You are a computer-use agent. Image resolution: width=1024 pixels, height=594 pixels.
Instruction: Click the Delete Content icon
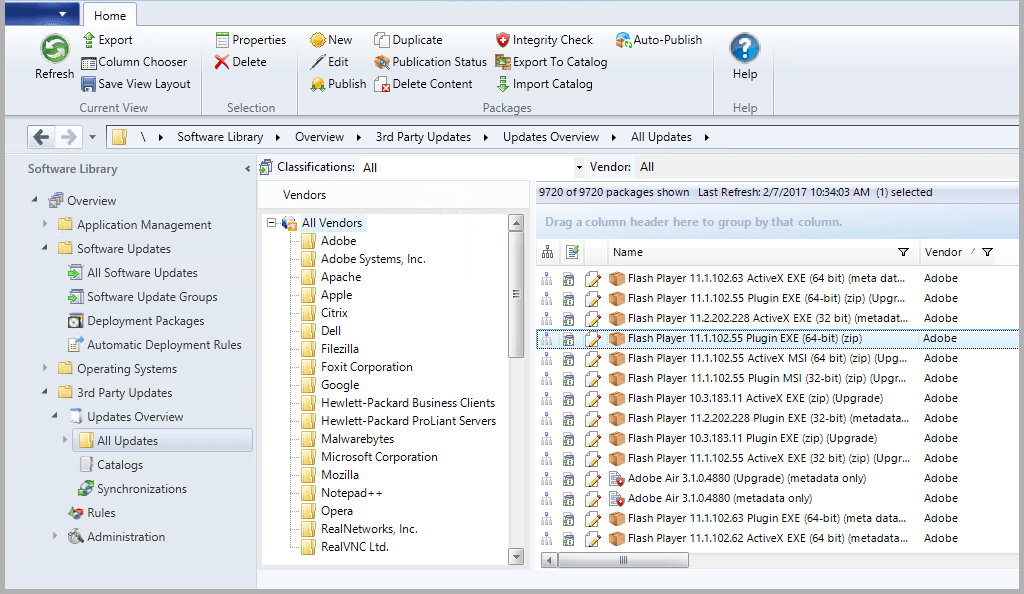[382, 85]
